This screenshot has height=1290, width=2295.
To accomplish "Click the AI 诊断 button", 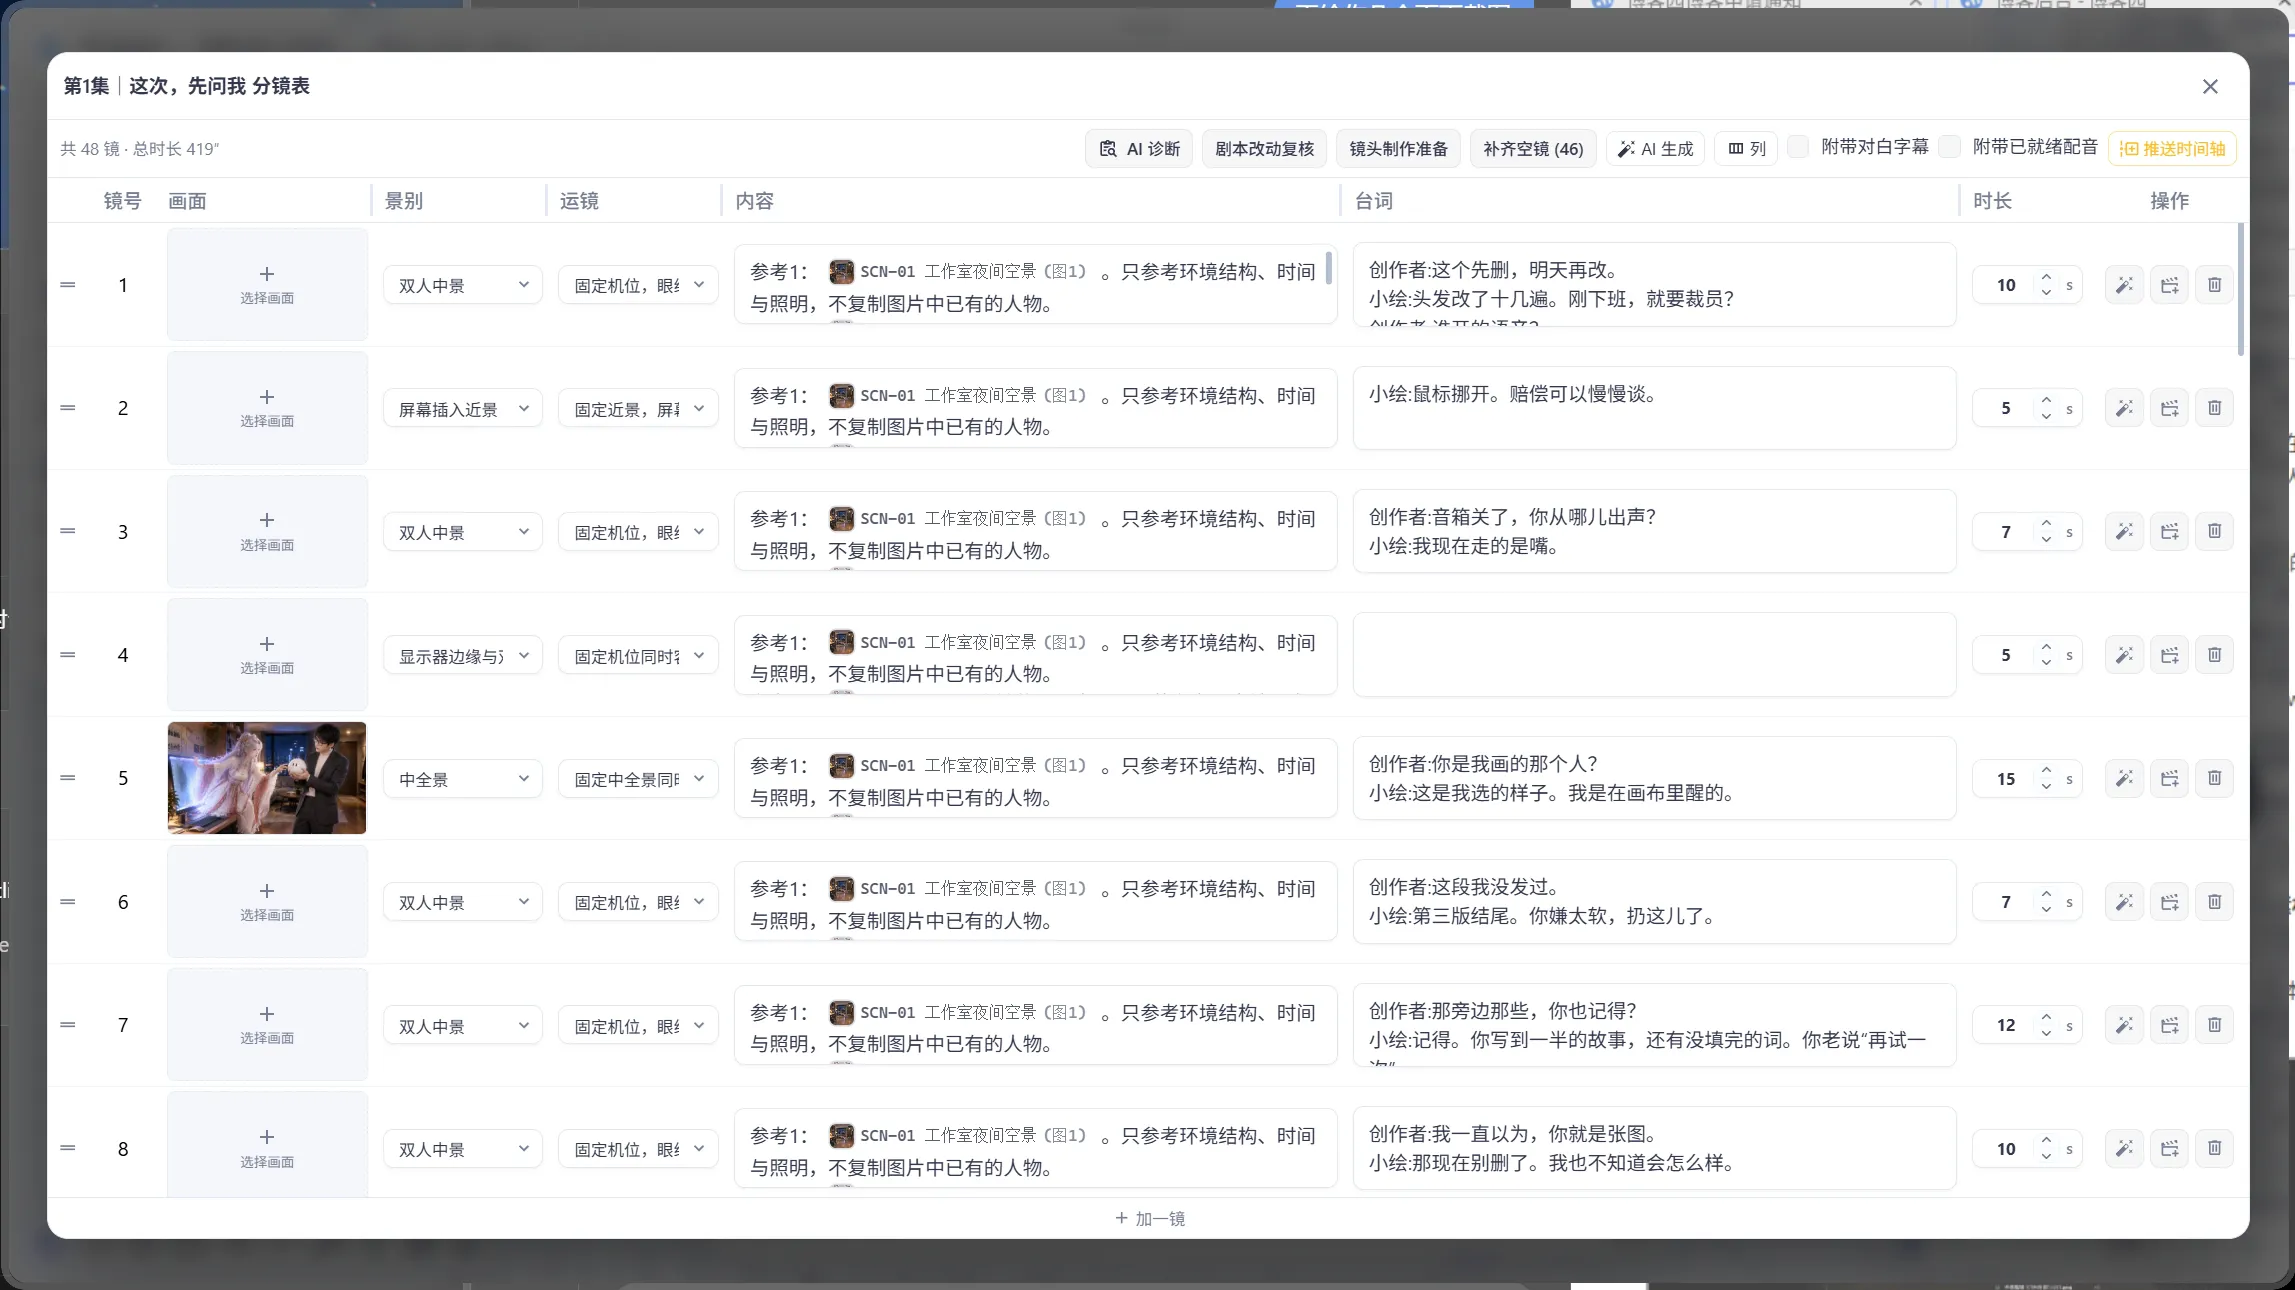I will [1139, 149].
